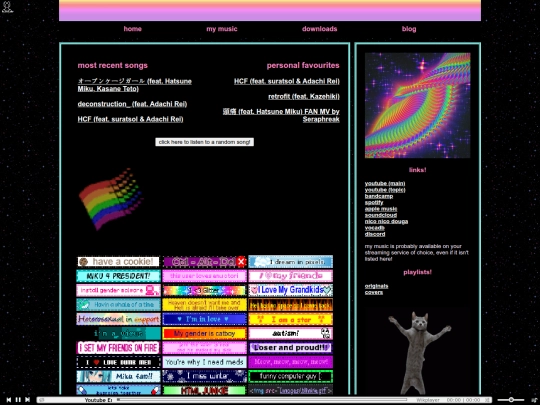Click the small icon left of Youtube track title
The width and height of the screenshot is (540, 405).
(42, 400)
